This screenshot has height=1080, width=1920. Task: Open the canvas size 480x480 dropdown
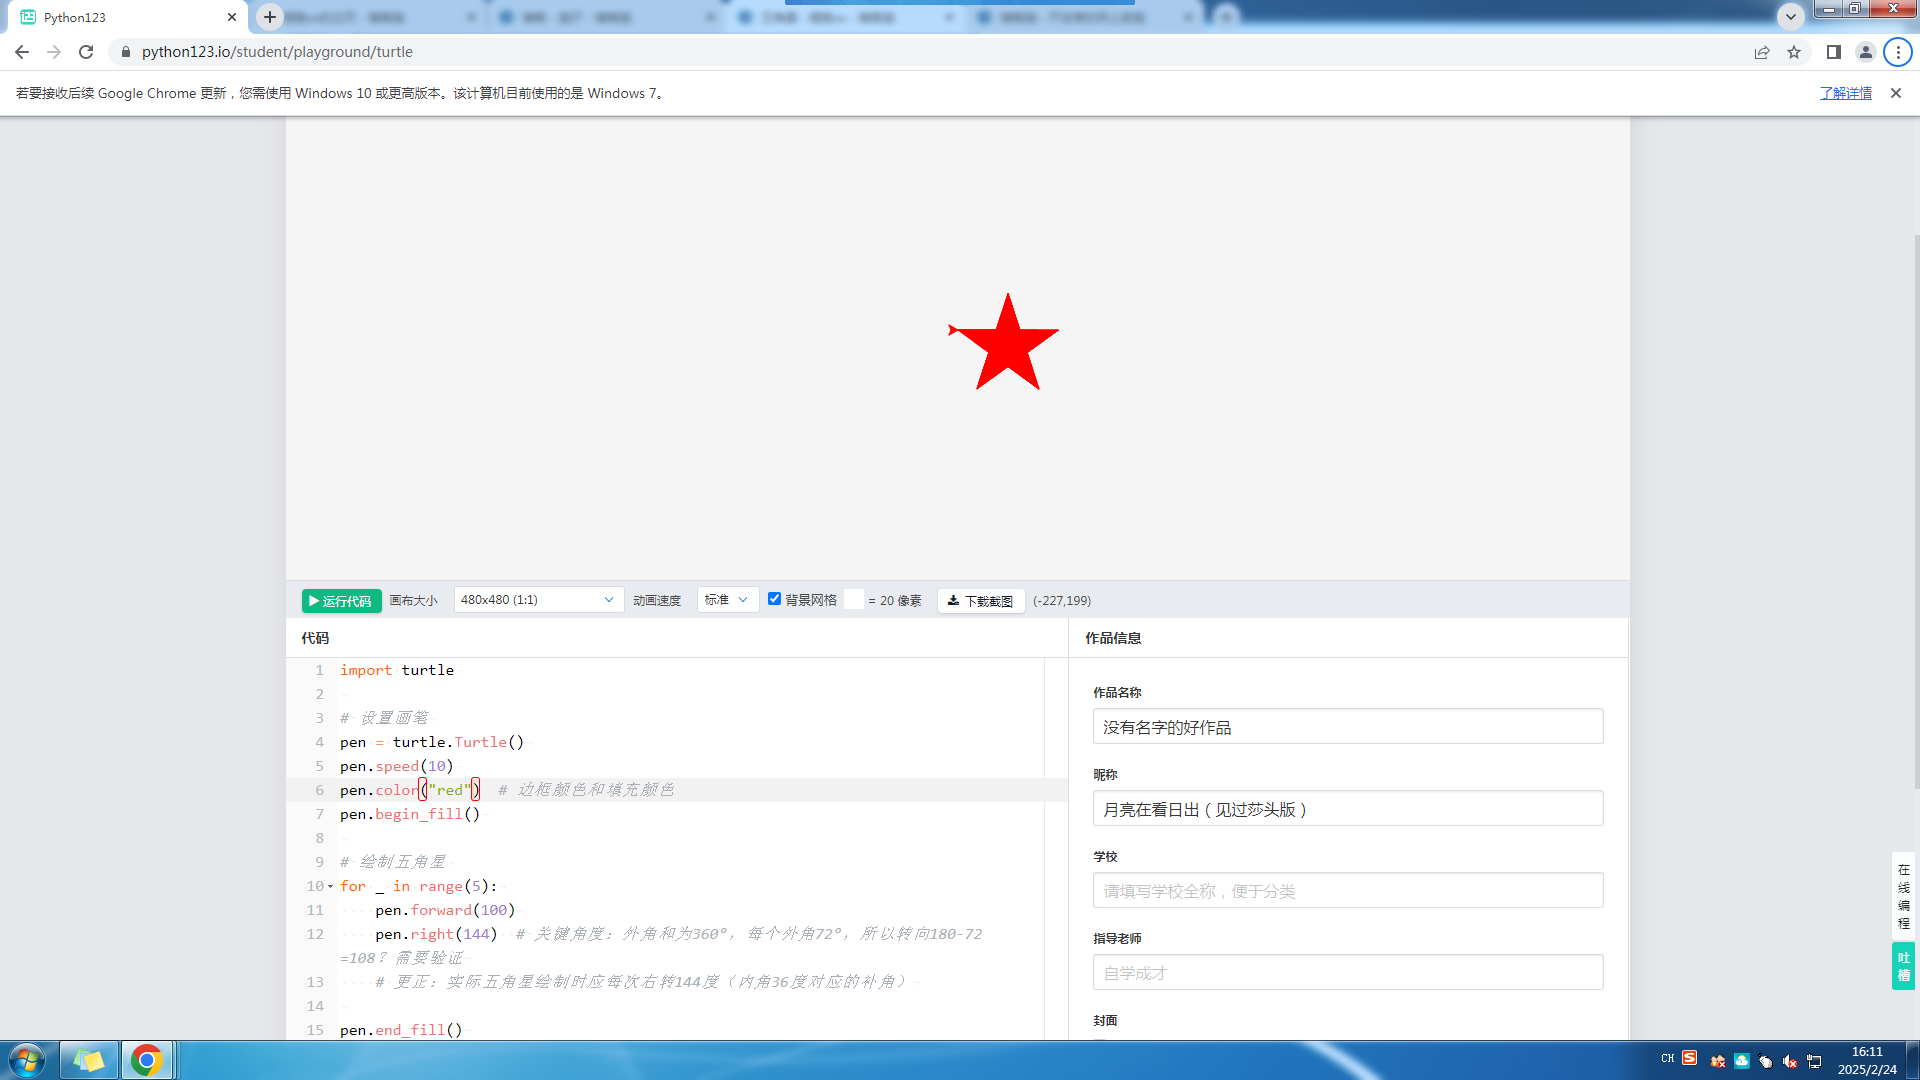pos(538,600)
